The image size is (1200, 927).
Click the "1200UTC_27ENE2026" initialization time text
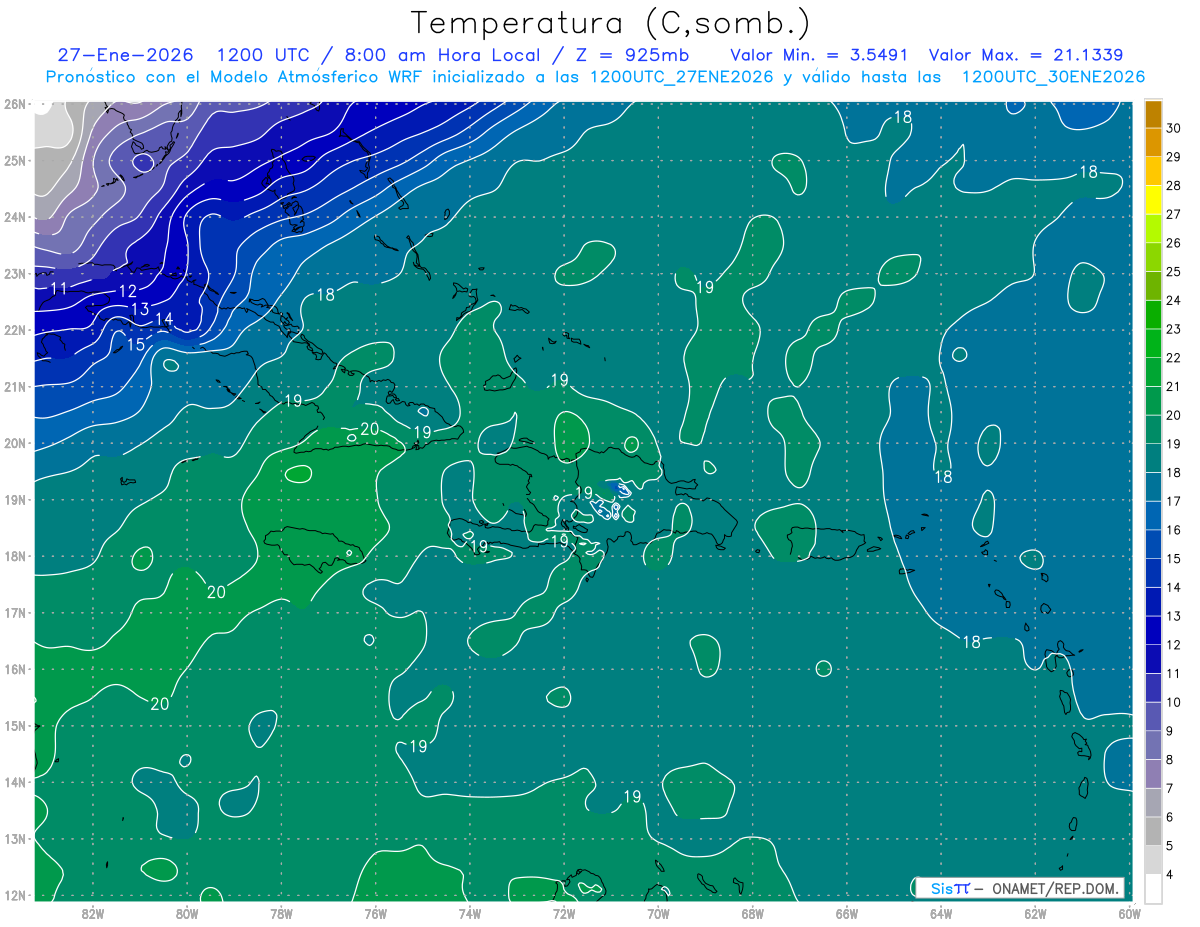[x=681, y=77]
